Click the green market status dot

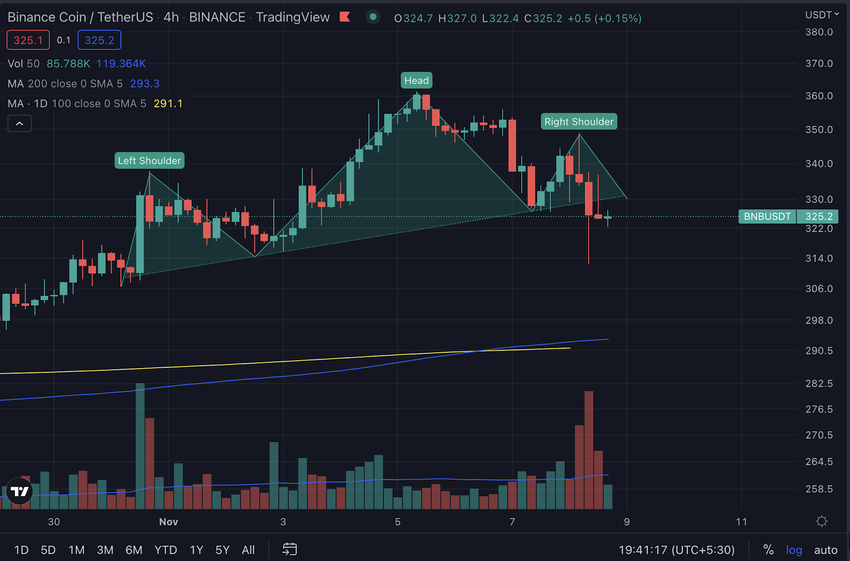click(373, 17)
